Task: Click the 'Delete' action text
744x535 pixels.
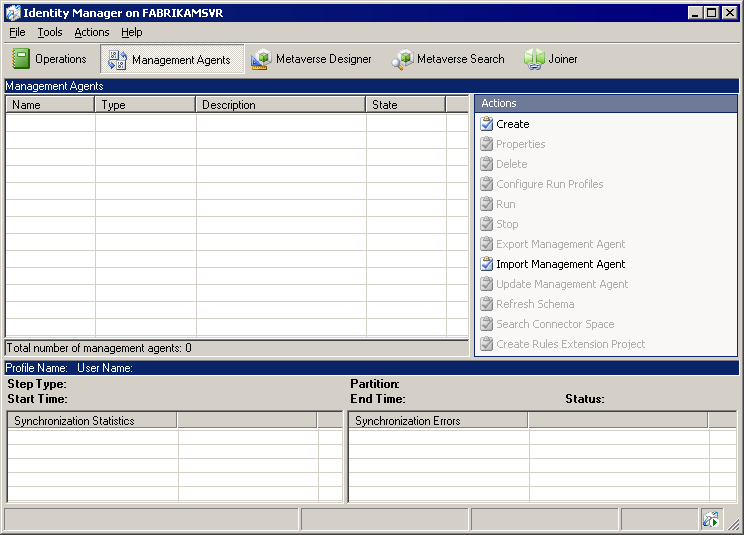Action: (512, 164)
